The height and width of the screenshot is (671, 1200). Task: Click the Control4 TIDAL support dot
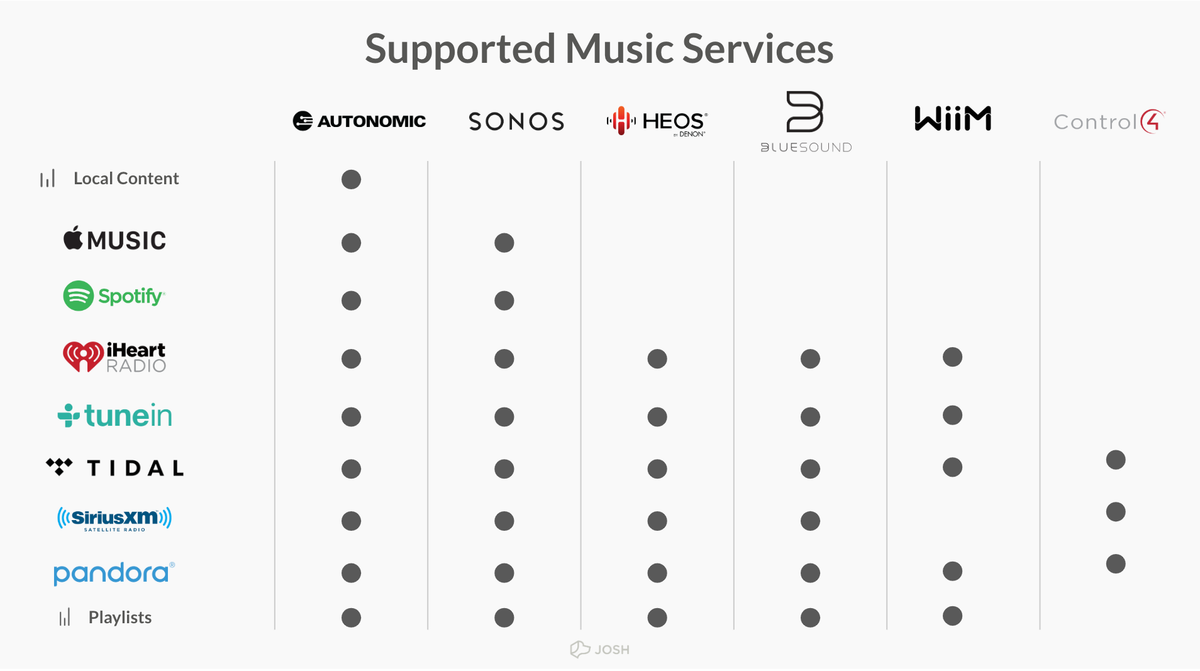tap(1116, 460)
